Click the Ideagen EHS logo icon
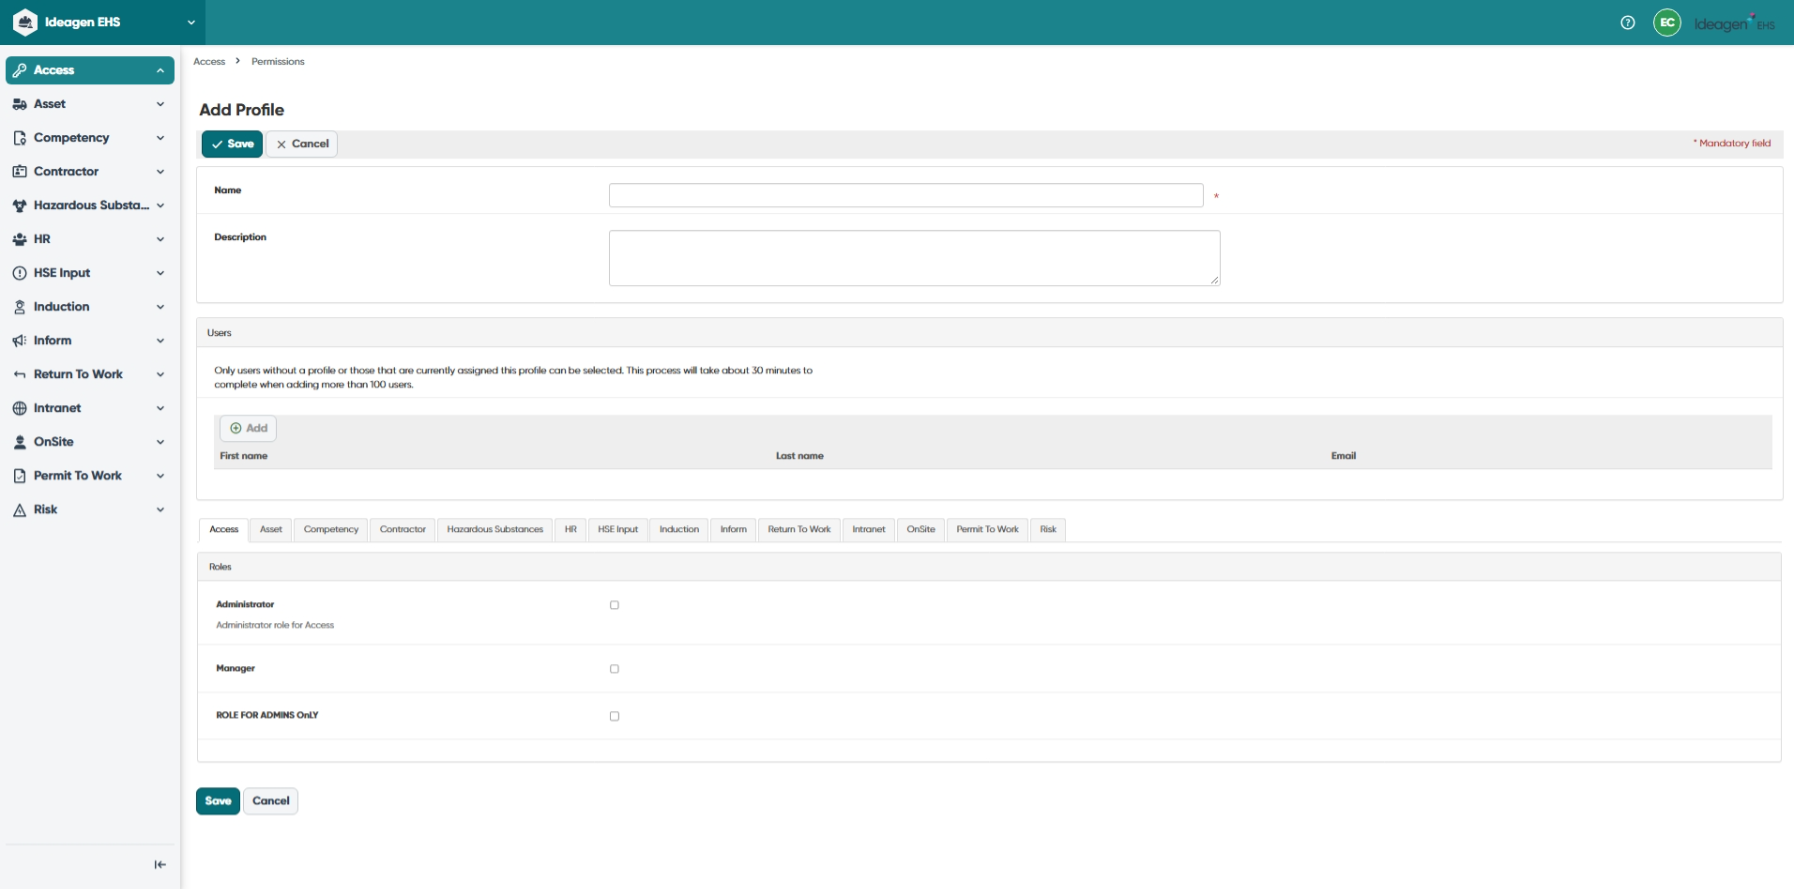The image size is (1794, 889). point(25,22)
